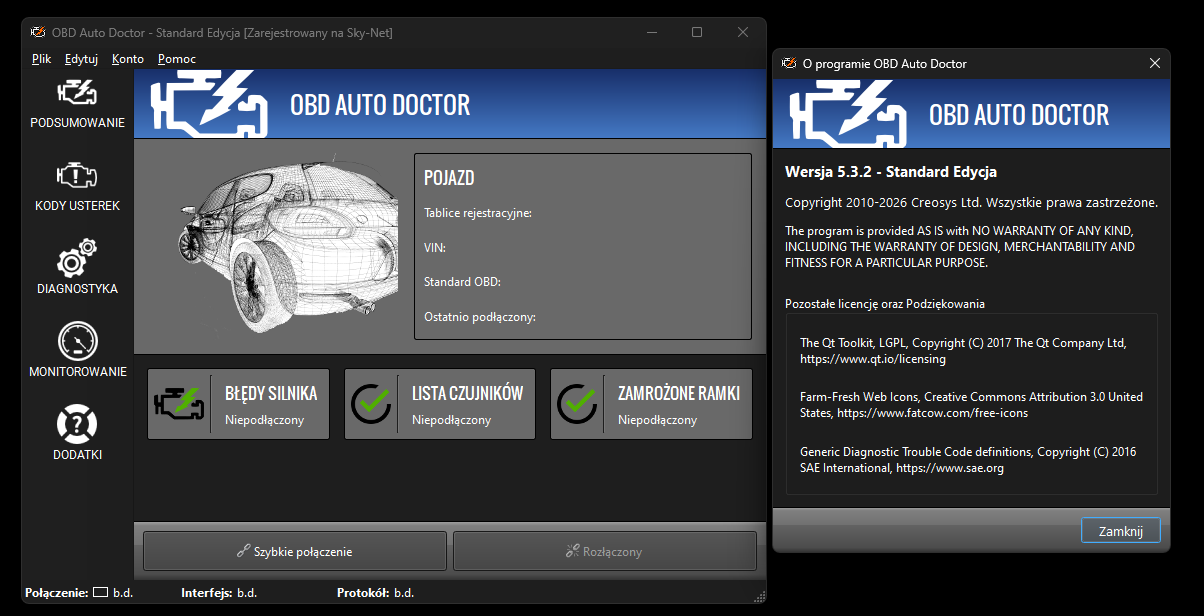Click the https://www.fatcow.com/free-icons text

pyautogui.click(x=932, y=413)
